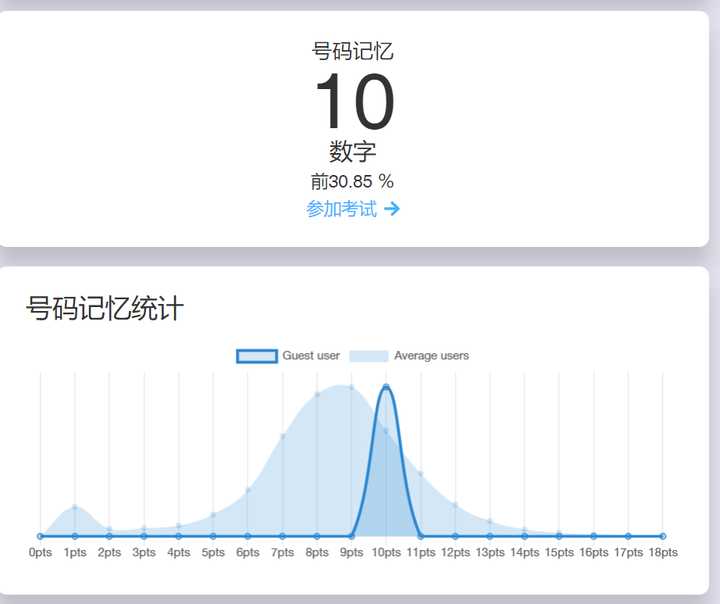Viewport: 720px width, 604px height.
Task: Click the 号码记忆 card title
Action: tap(353, 51)
